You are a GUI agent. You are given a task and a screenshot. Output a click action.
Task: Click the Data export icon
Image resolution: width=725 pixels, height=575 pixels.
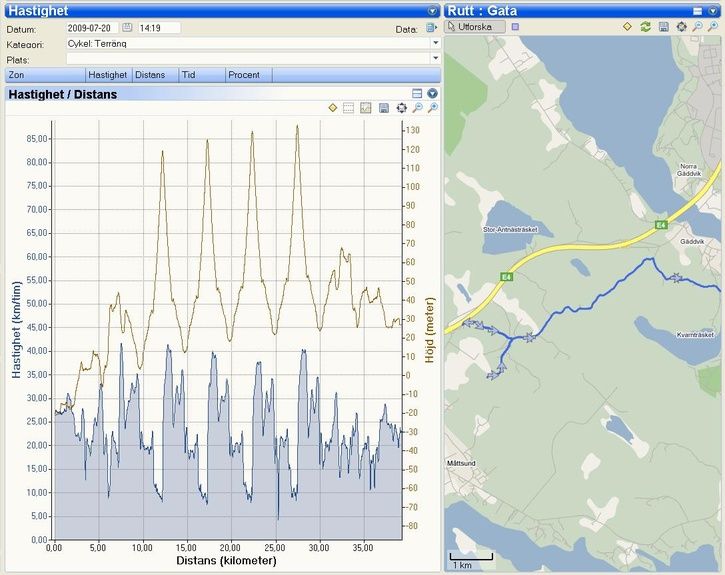coord(431,29)
